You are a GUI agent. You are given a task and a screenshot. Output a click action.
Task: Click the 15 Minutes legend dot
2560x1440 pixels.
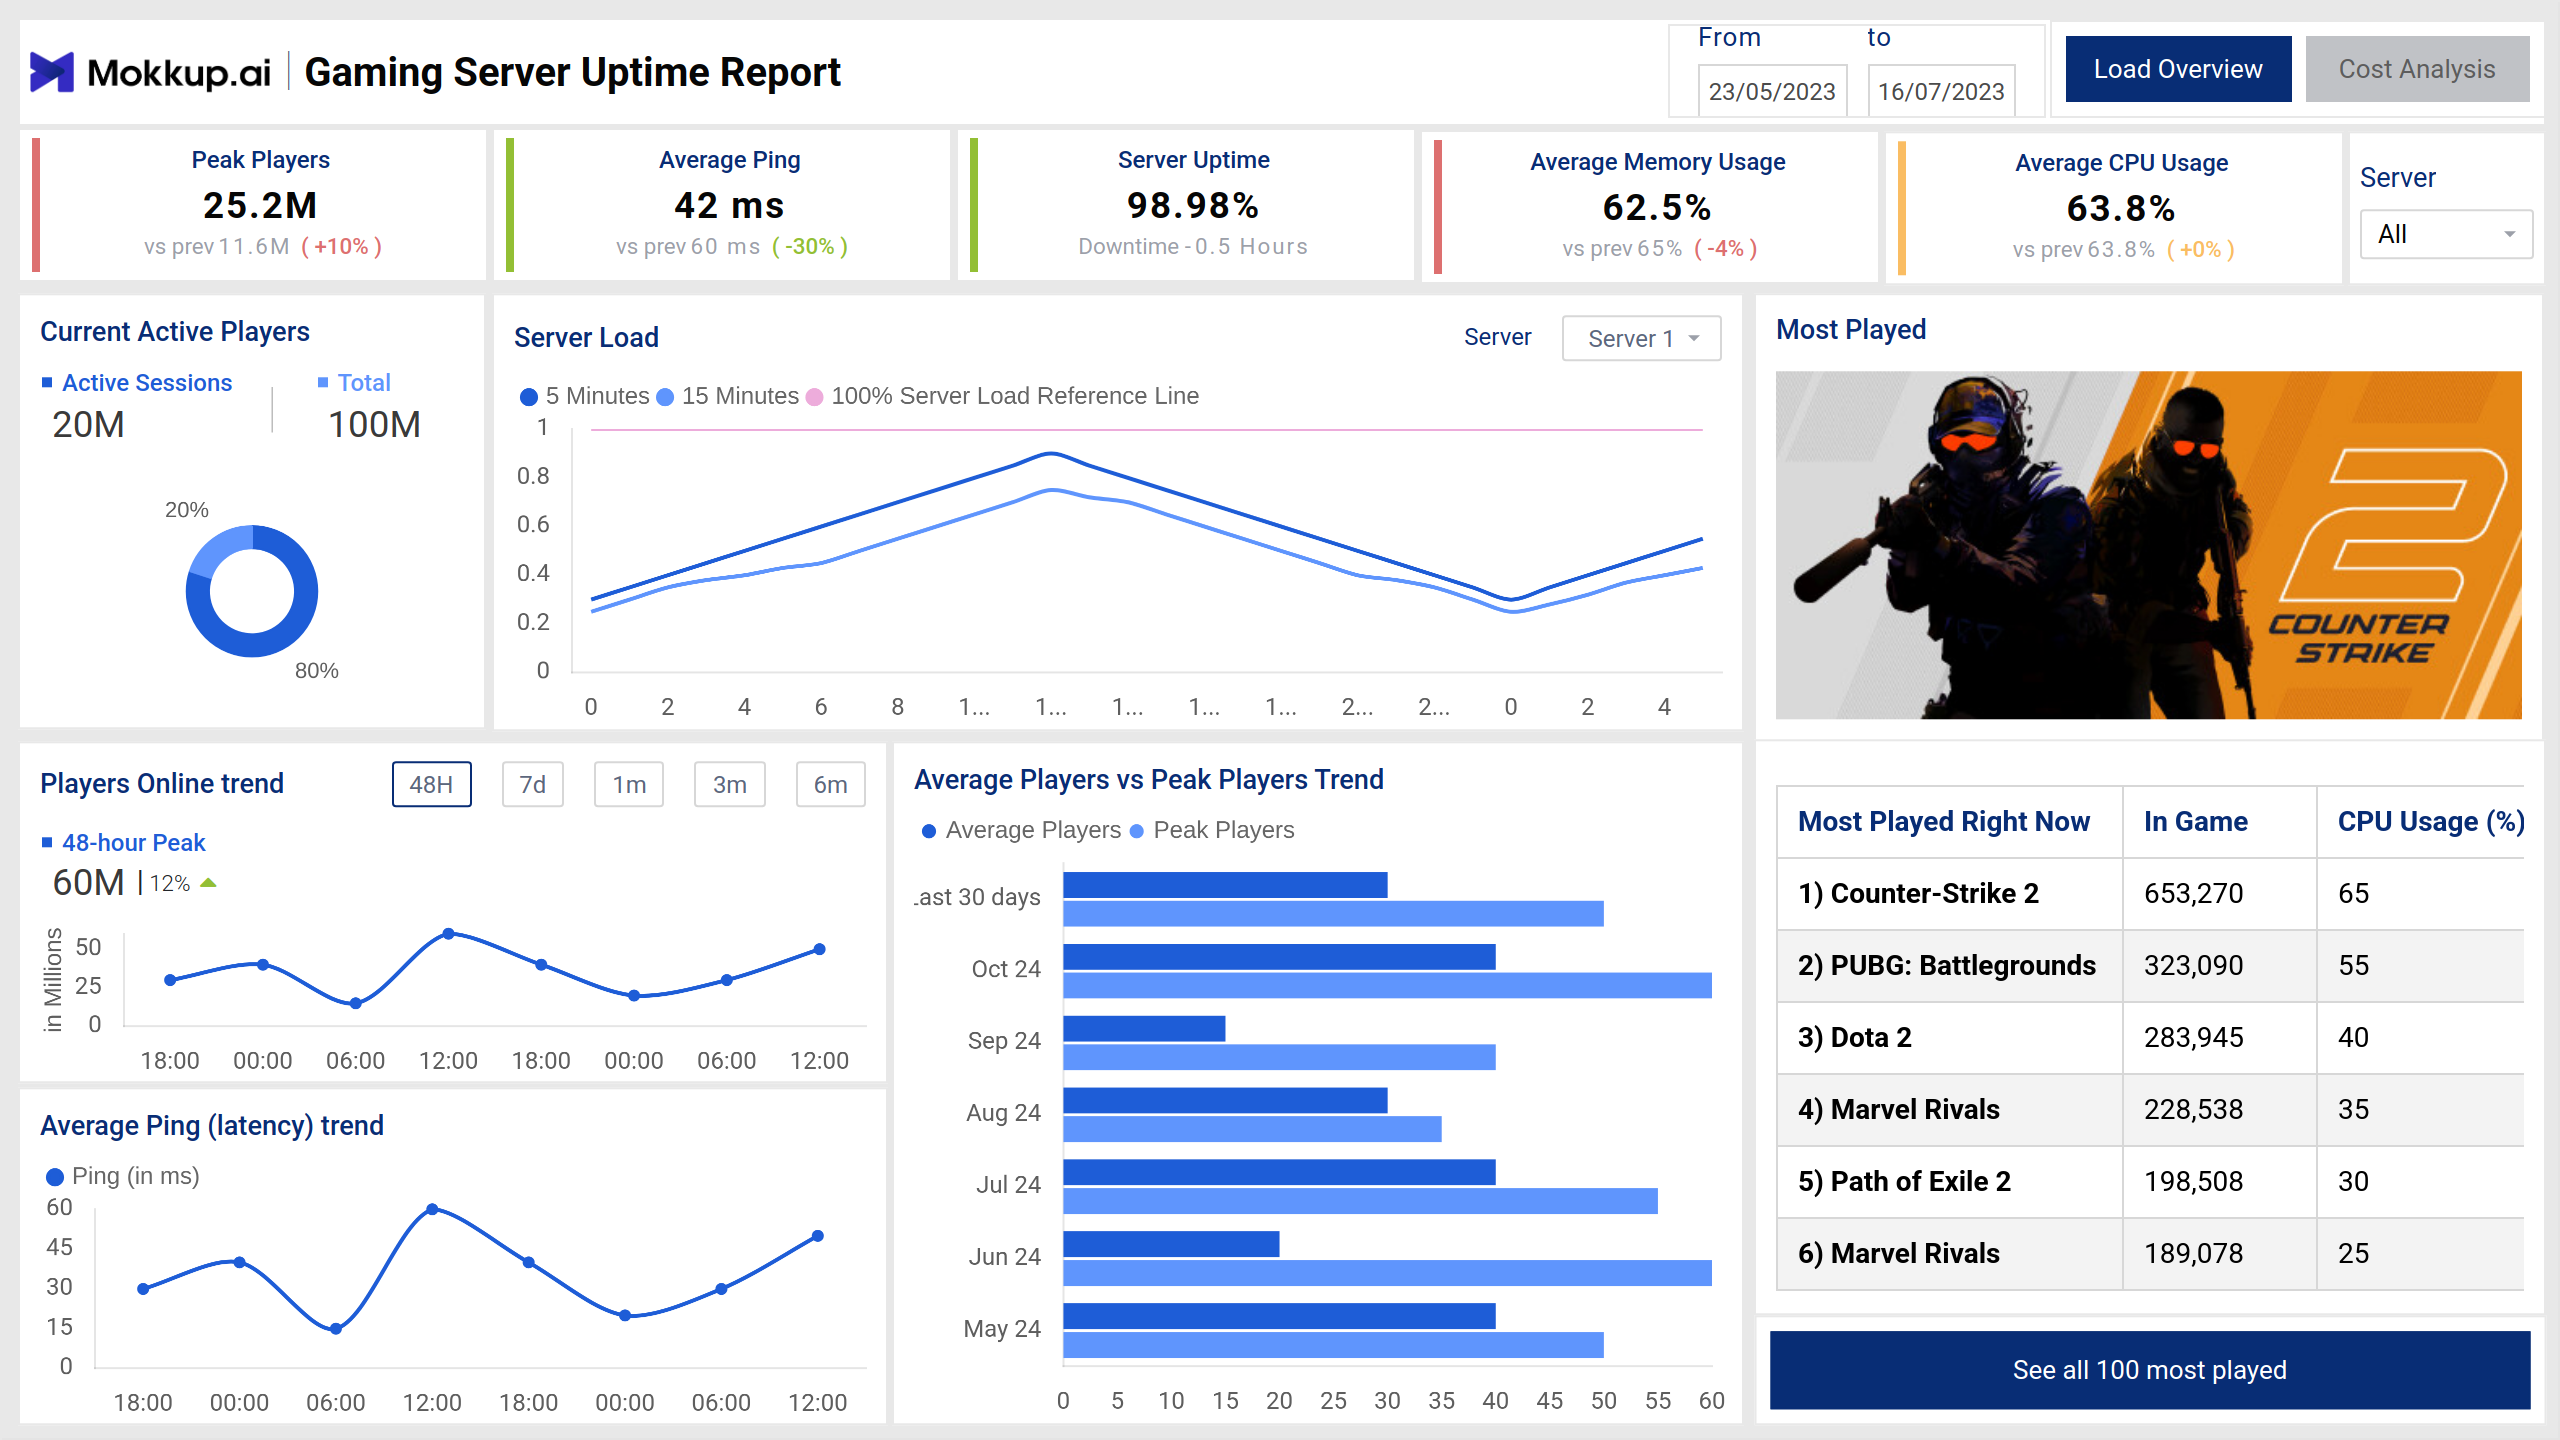click(665, 397)
